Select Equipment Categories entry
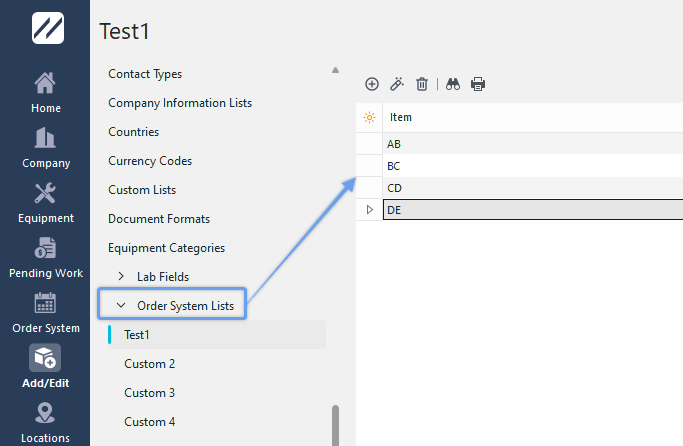Screen dimensions: 683x446 point(166,248)
